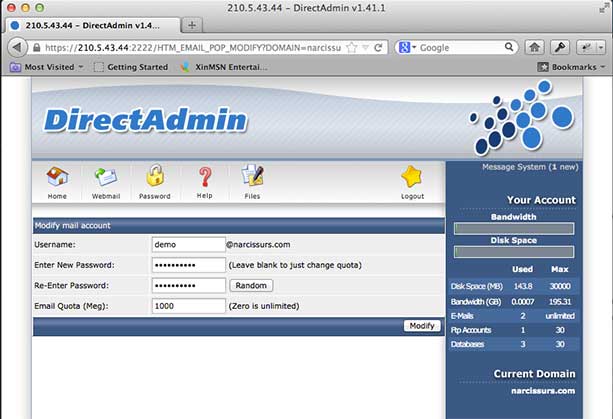Click the Username field containing demo
This screenshot has width=613, height=419.
[188, 245]
